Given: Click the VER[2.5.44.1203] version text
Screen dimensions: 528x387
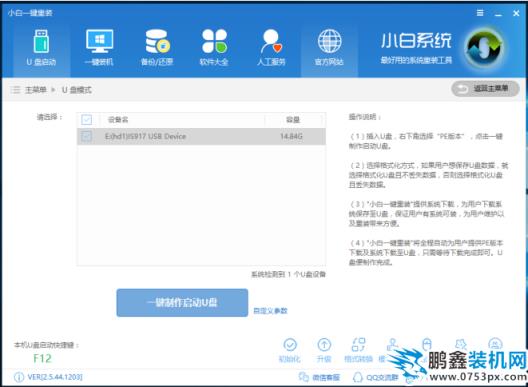Looking at the screenshot, I should (55, 377).
